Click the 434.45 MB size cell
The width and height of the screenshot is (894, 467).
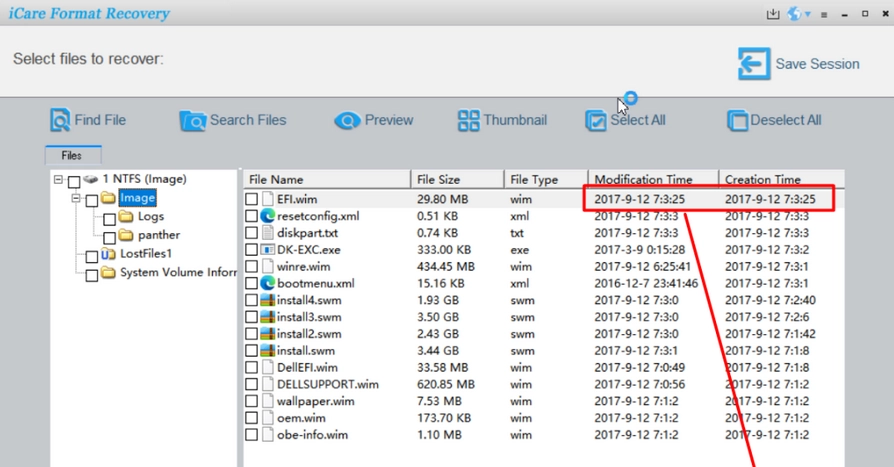tap(445, 266)
